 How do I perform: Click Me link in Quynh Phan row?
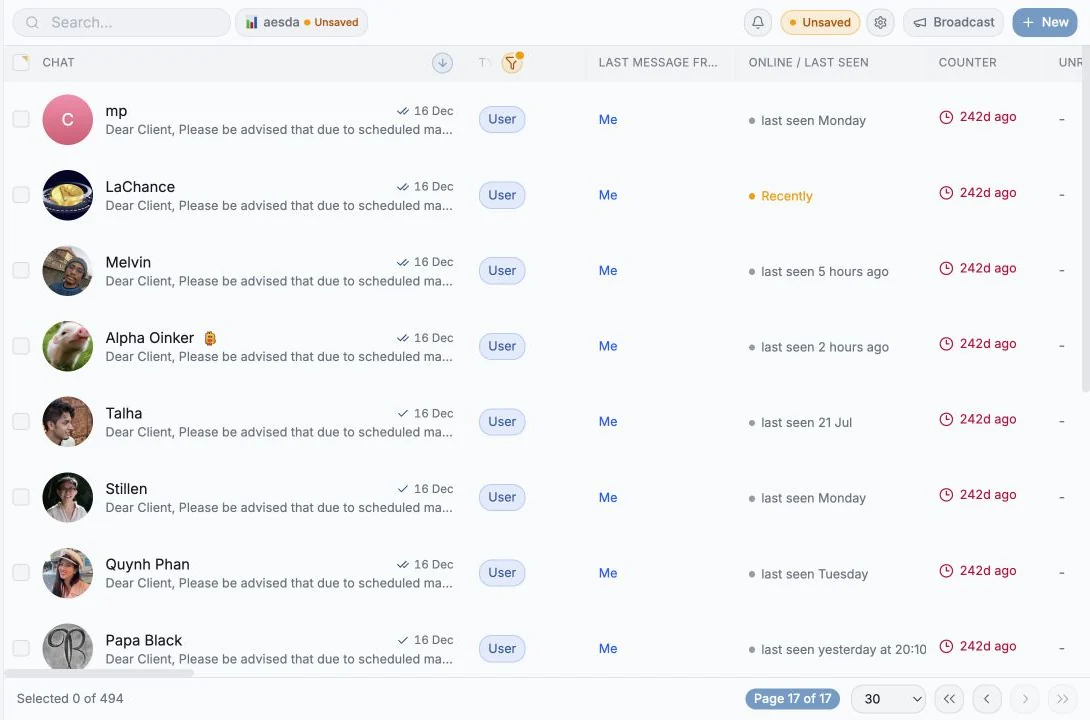[608, 573]
